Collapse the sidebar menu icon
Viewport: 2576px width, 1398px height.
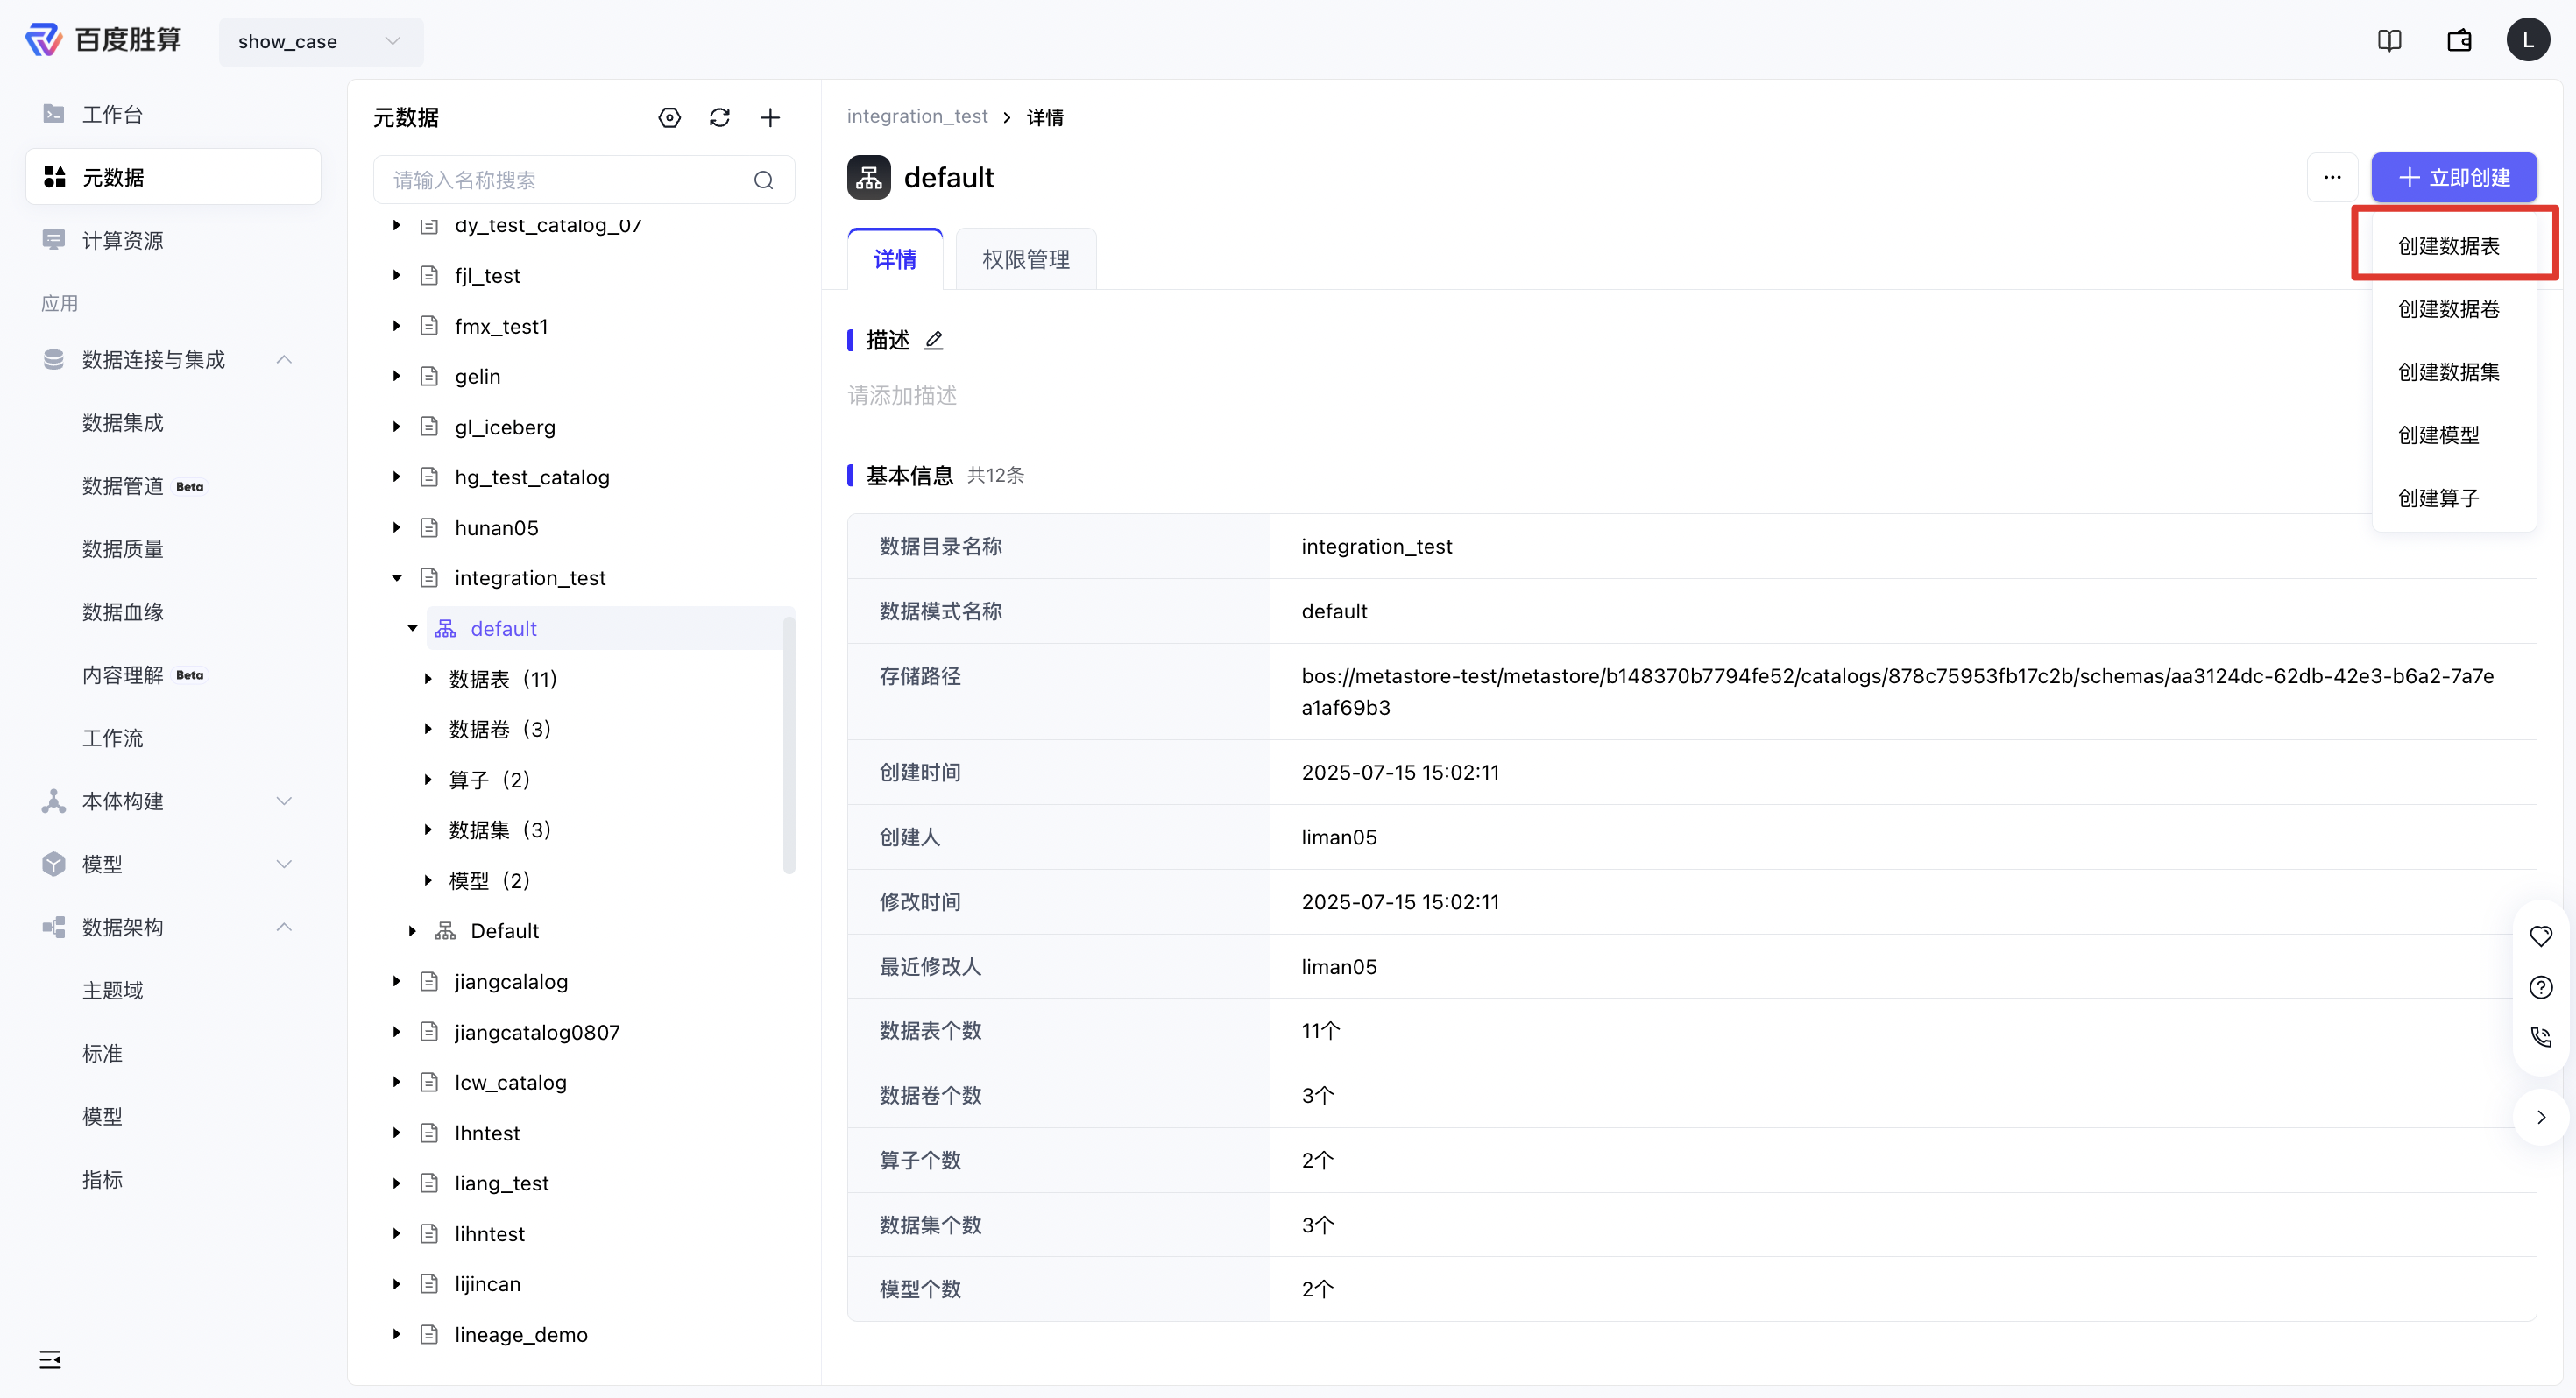50,1359
